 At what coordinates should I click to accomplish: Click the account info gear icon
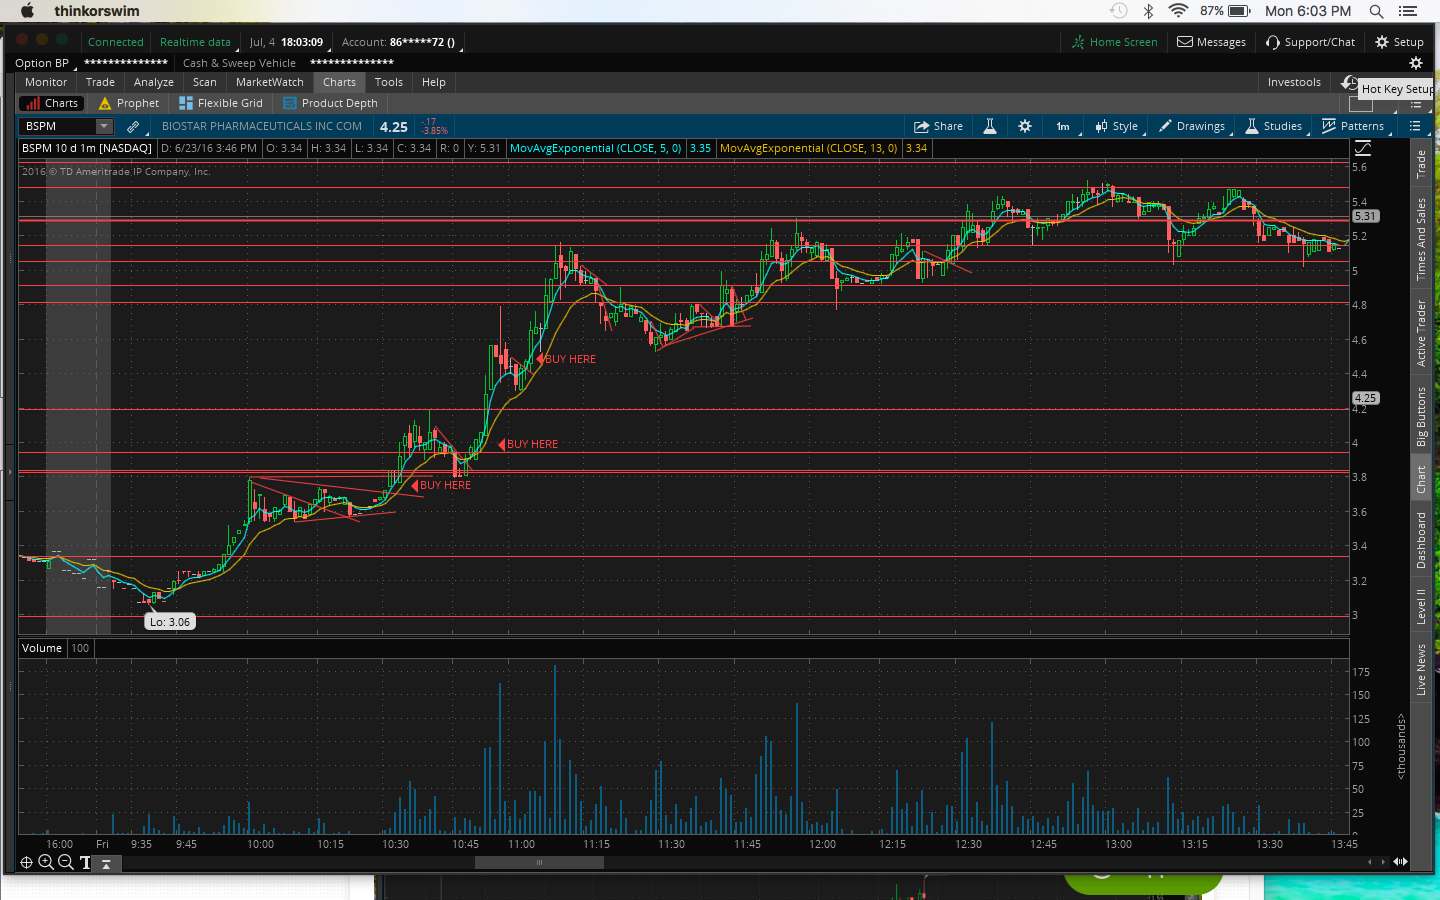(1415, 63)
